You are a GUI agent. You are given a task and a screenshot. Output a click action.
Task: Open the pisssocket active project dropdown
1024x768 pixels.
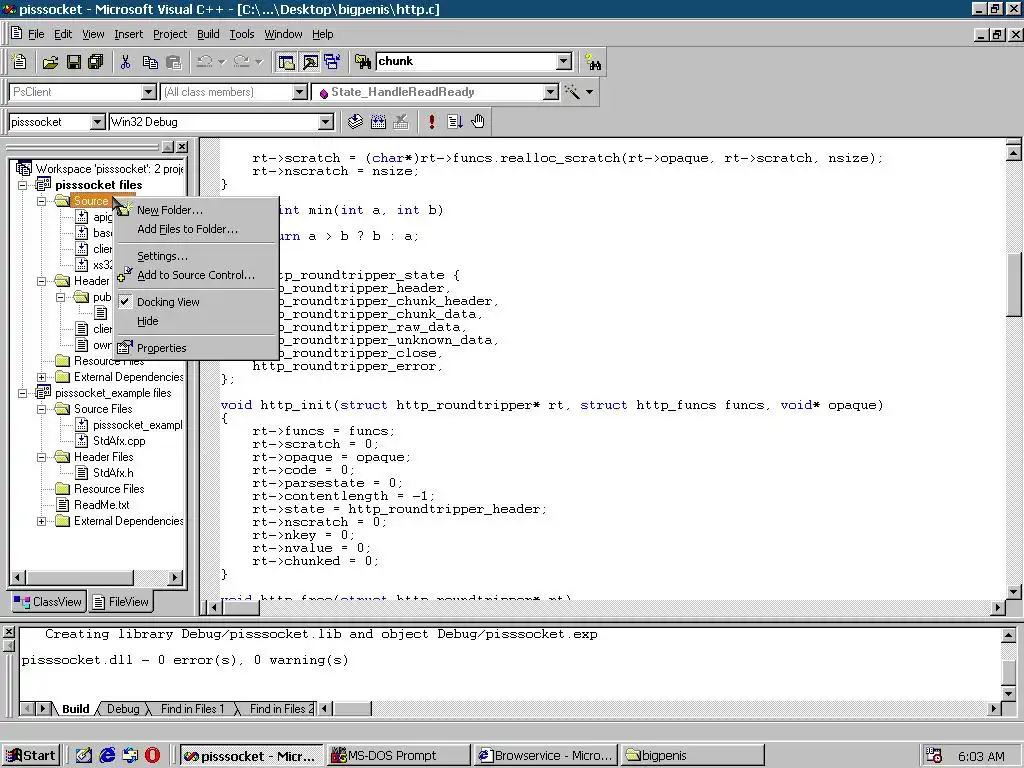(x=97, y=122)
